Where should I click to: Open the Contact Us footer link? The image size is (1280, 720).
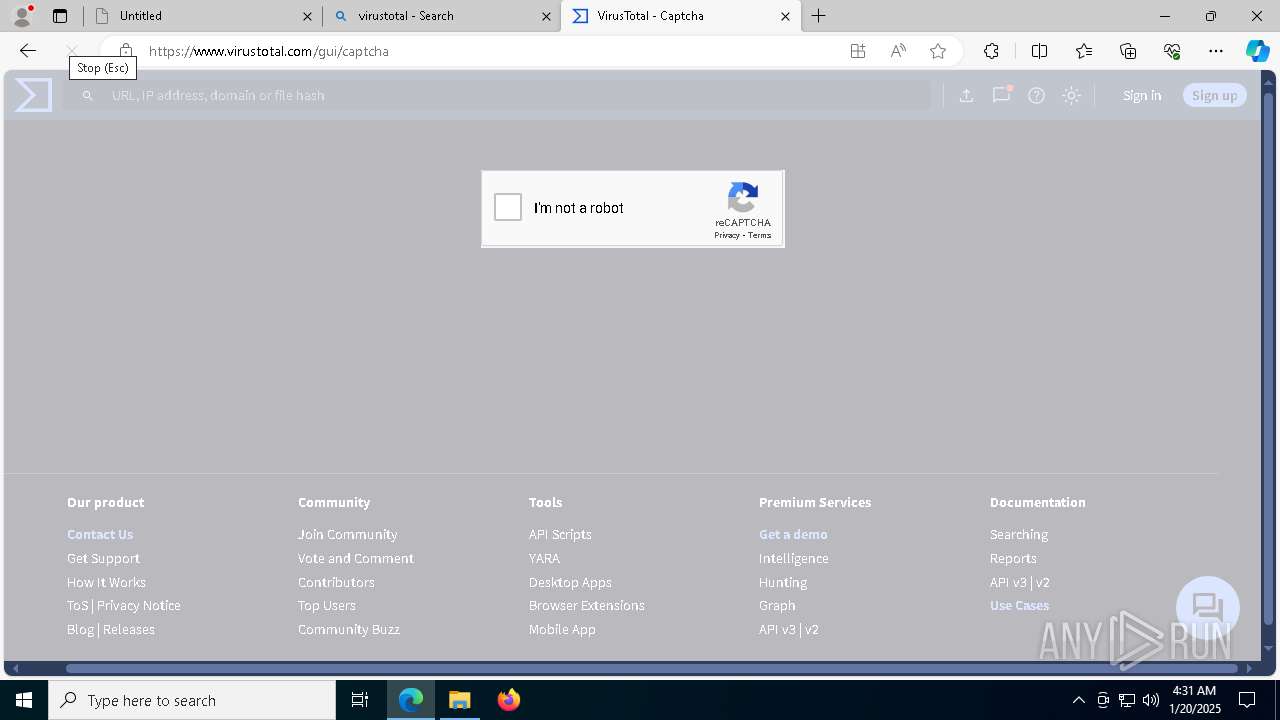100,534
